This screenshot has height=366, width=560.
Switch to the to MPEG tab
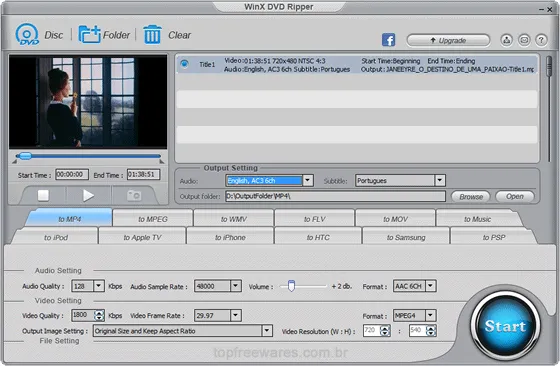point(153,219)
